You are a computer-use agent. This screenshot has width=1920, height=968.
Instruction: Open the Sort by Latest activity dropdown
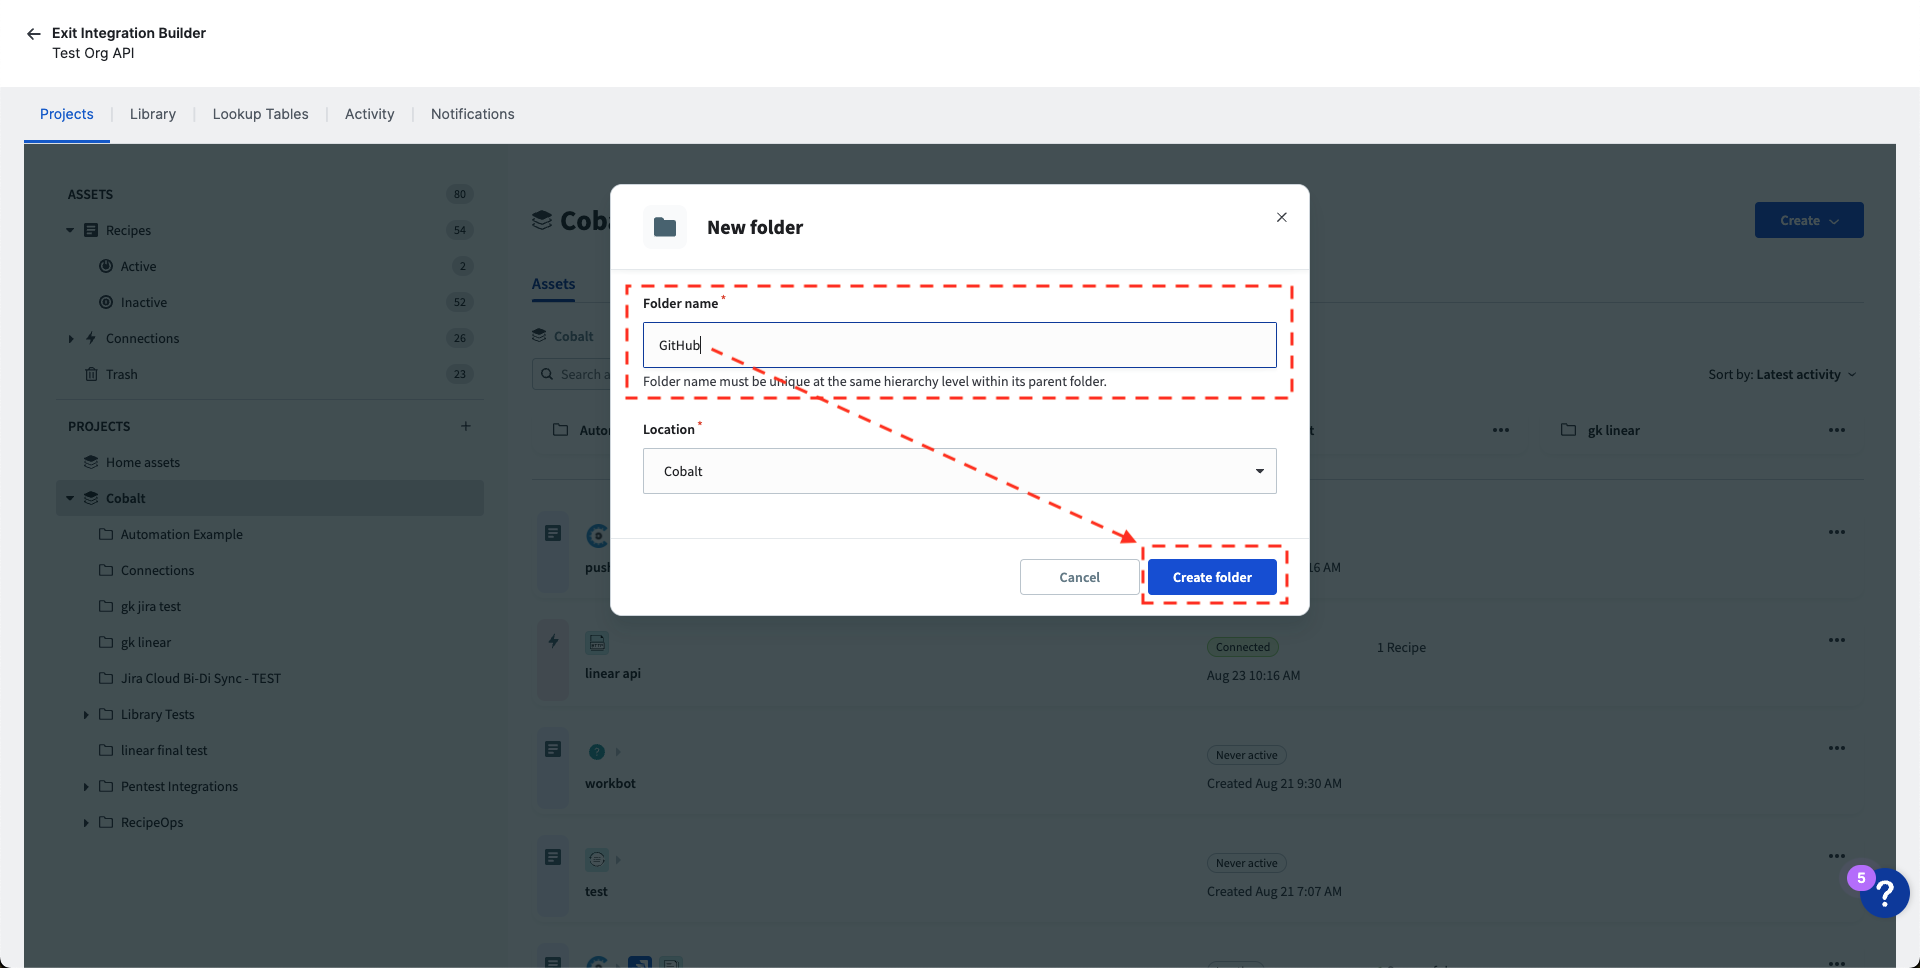1782,374
